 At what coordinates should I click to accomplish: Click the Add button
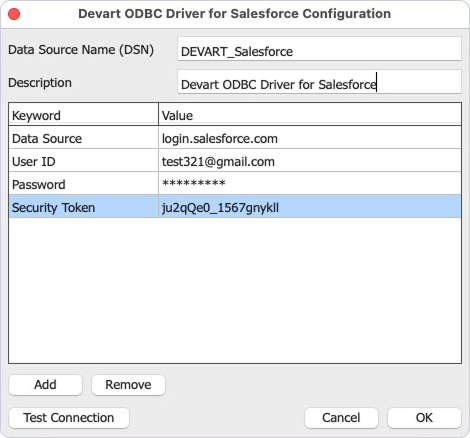point(45,385)
